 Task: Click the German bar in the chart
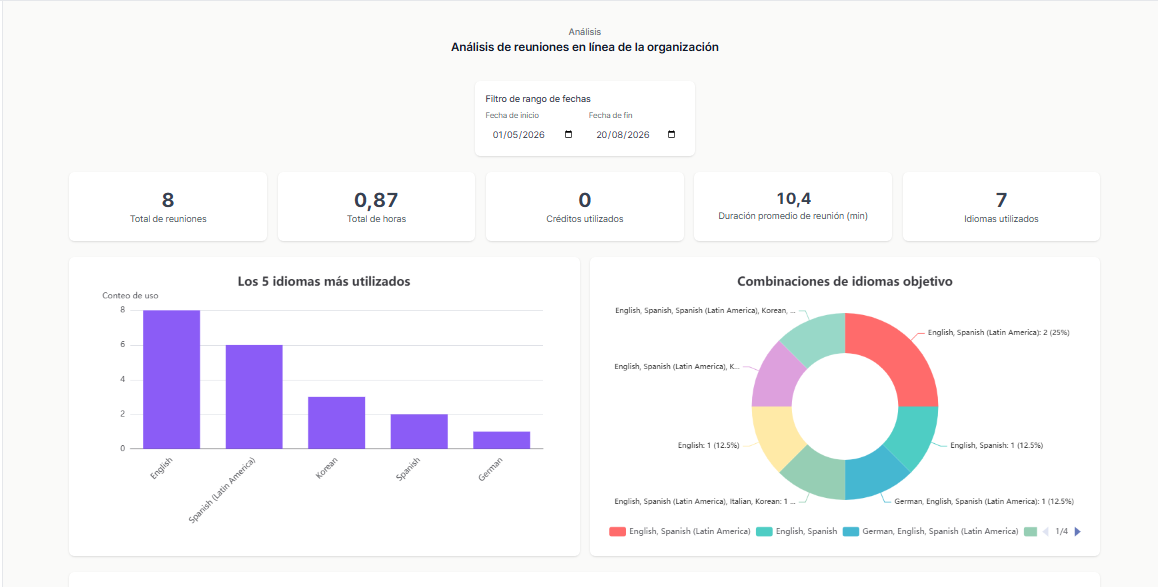(x=501, y=440)
